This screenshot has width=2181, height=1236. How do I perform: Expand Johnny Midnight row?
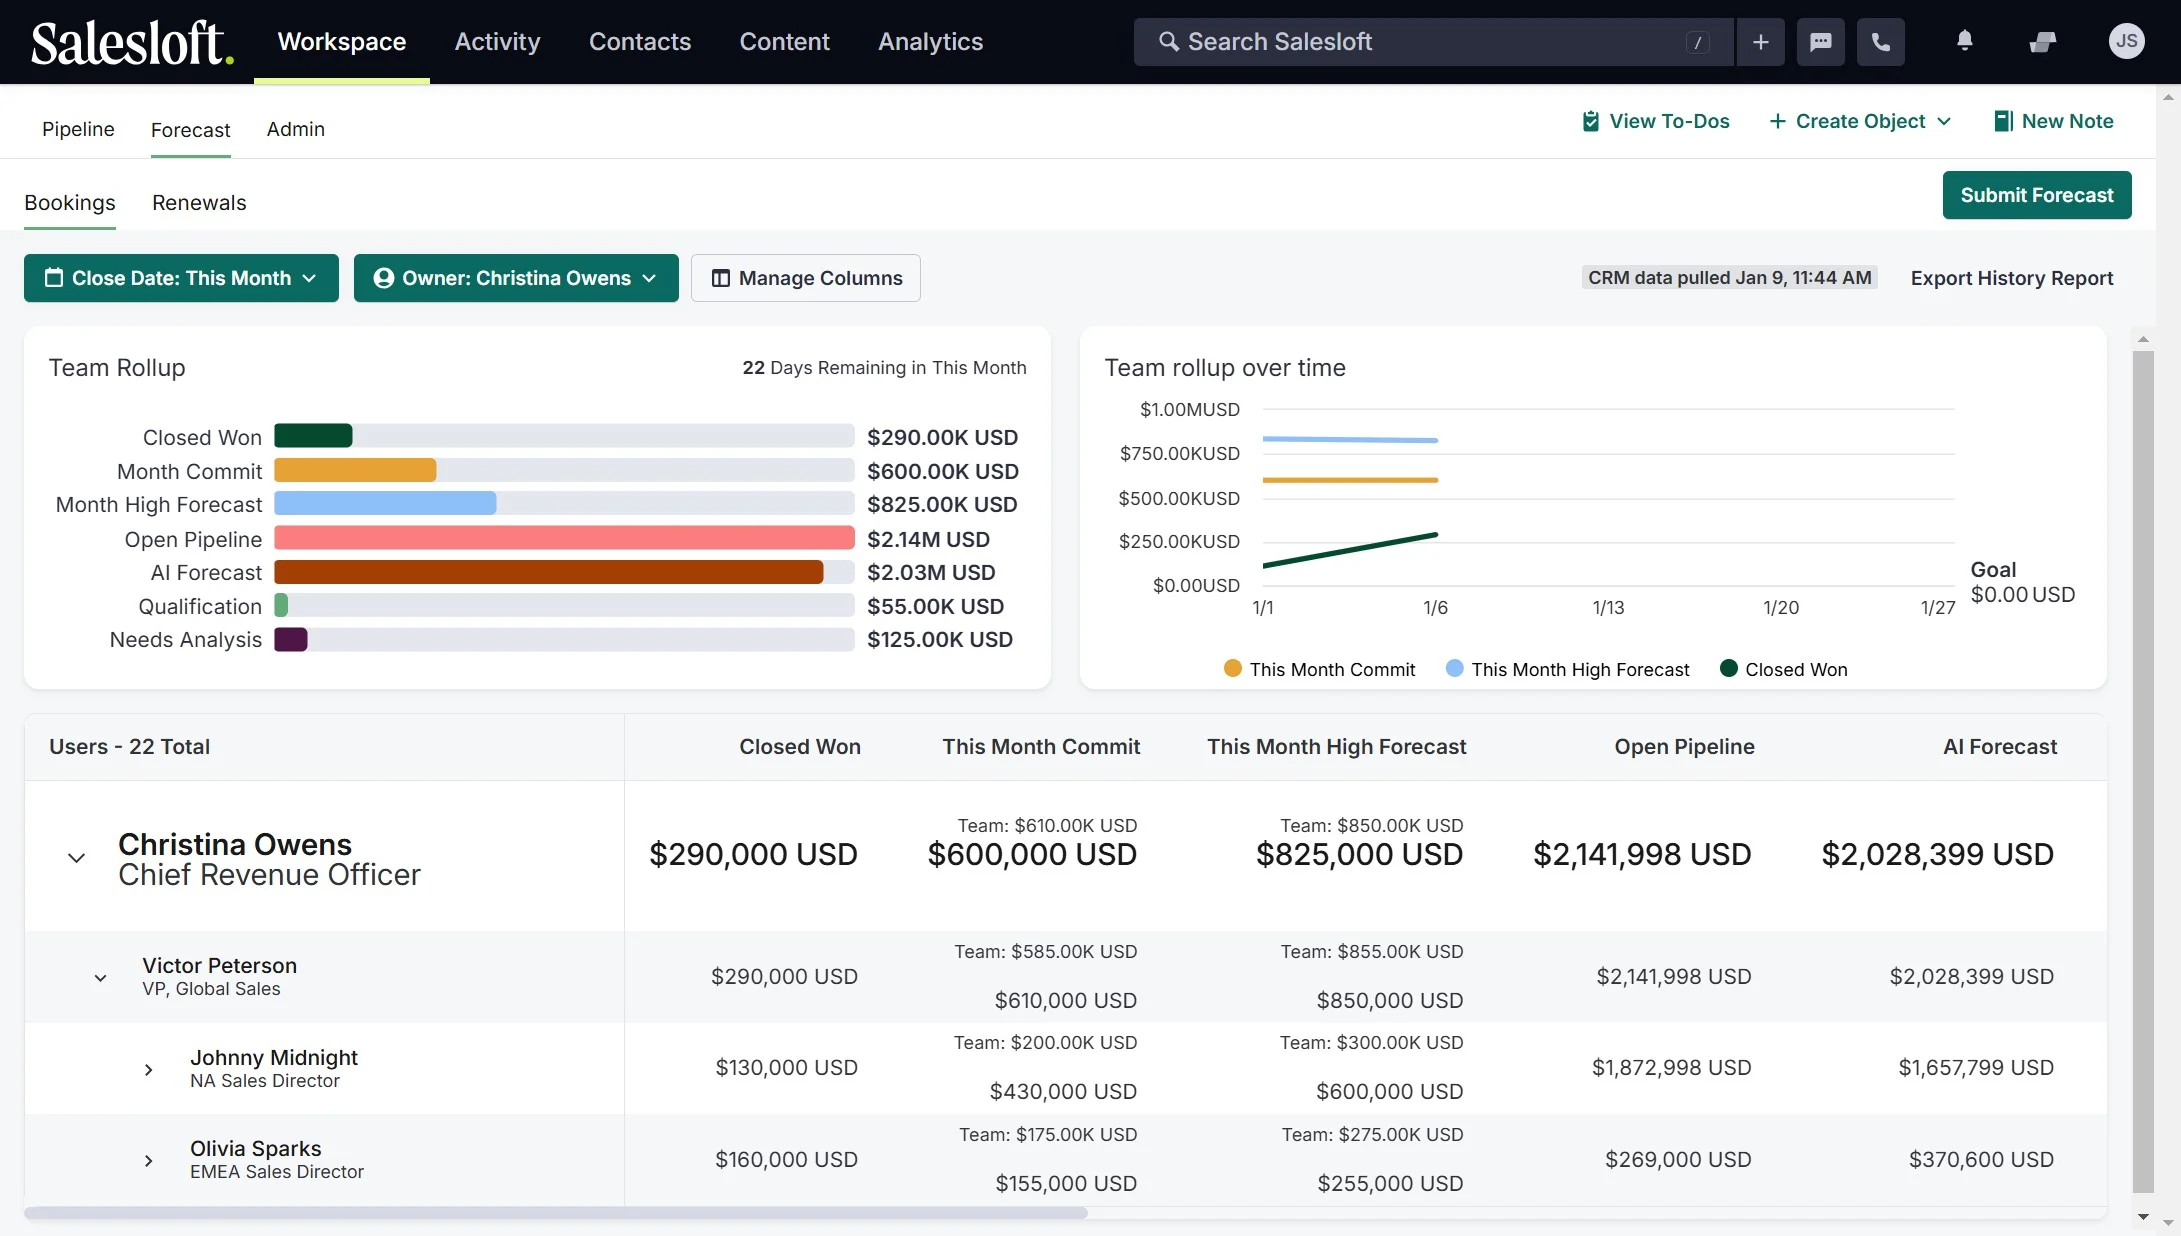coord(148,1070)
